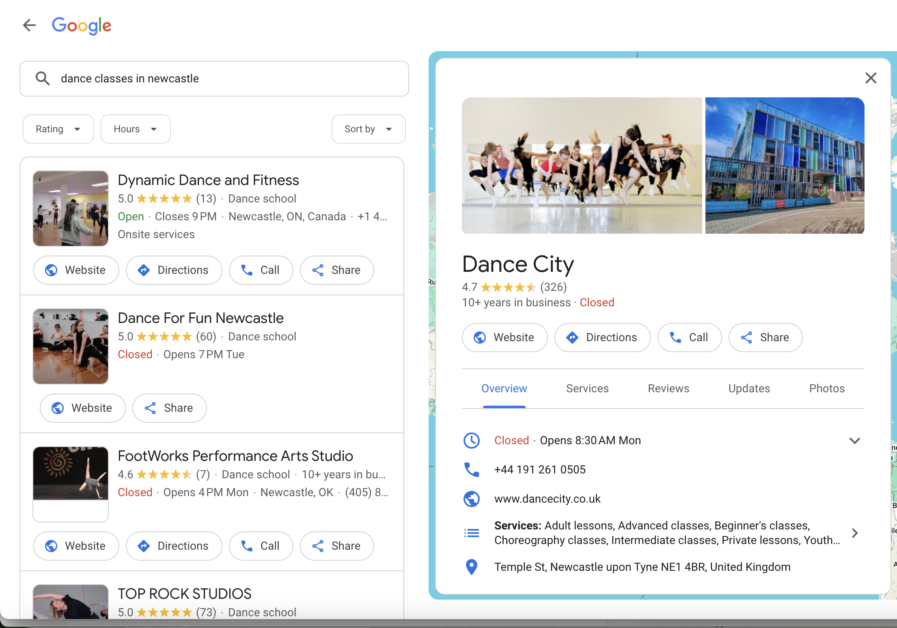Get Directions to Dynamic Dance and Fitness
Viewport: 897px width, 628px height.
(x=174, y=270)
